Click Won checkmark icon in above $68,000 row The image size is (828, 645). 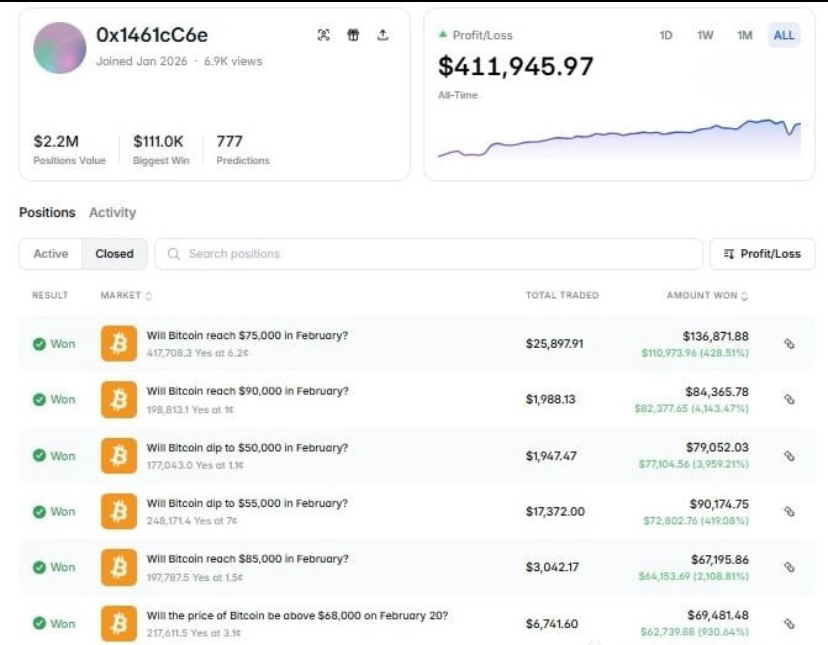pos(39,623)
